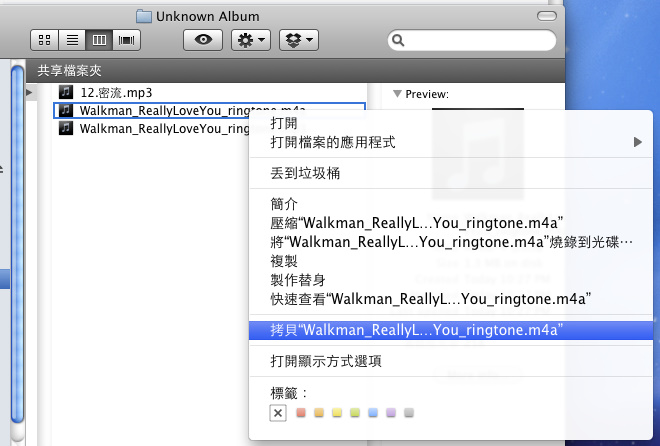Image resolution: width=660 pixels, height=446 pixels.
Task: Open the Dropbox toolbar menu
Action: 299,40
